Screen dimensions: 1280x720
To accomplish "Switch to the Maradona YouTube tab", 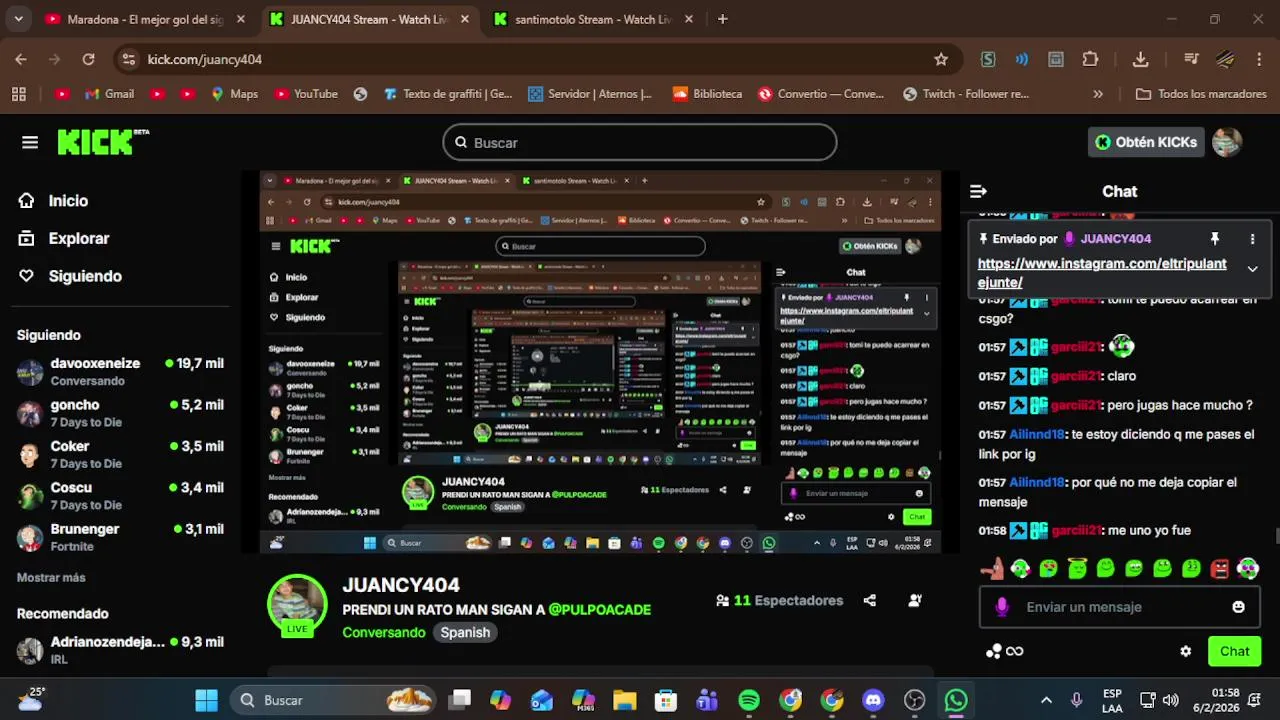I will (x=146, y=19).
